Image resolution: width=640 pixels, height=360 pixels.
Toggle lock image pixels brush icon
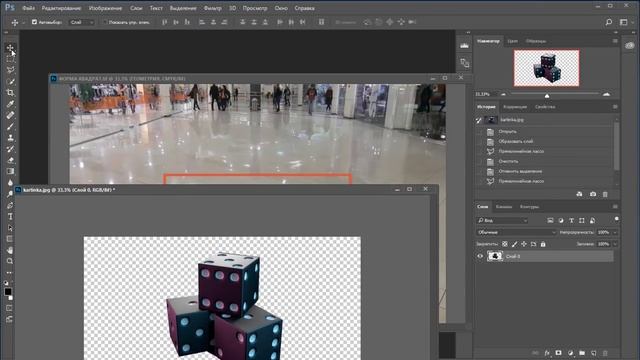514,244
